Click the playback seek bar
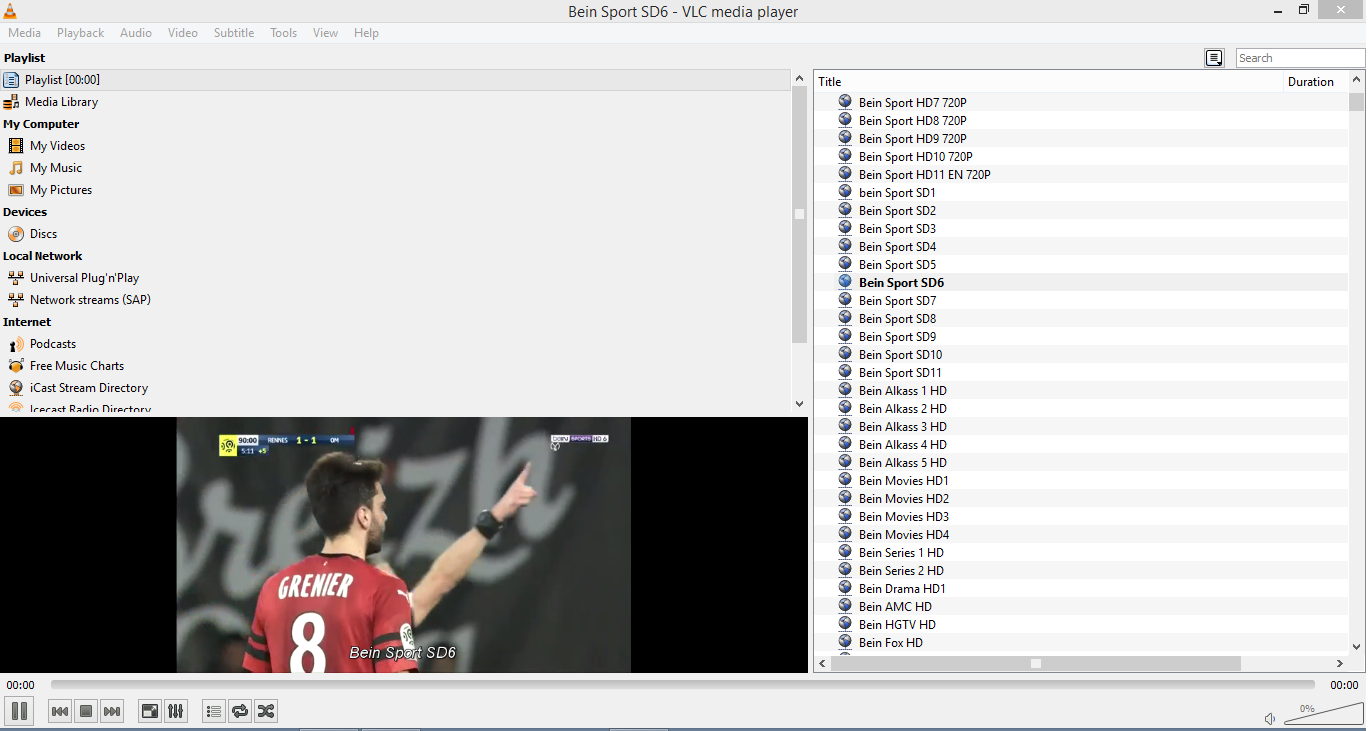 click(x=683, y=685)
